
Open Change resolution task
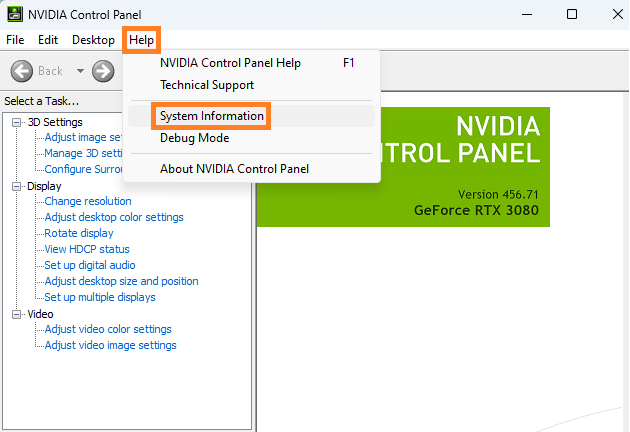pos(88,201)
